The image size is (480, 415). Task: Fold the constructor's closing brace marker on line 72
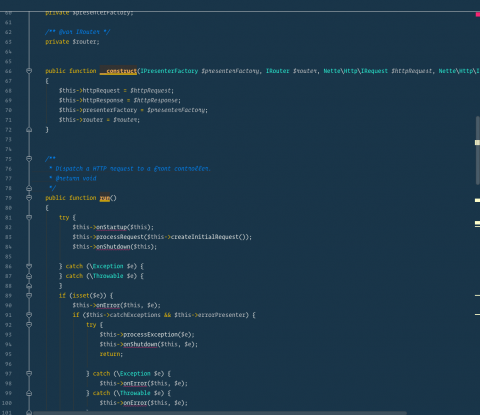(x=29, y=129)
